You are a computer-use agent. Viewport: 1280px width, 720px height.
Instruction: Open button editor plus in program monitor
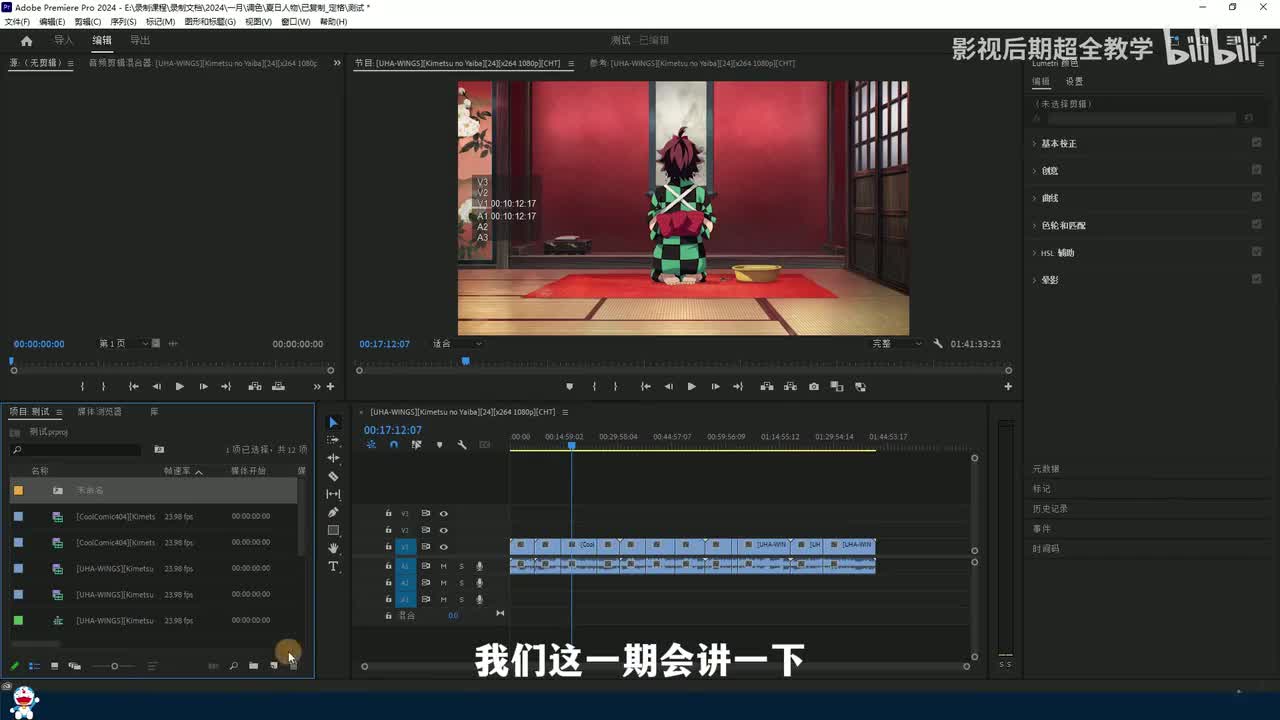(1008, 387)
